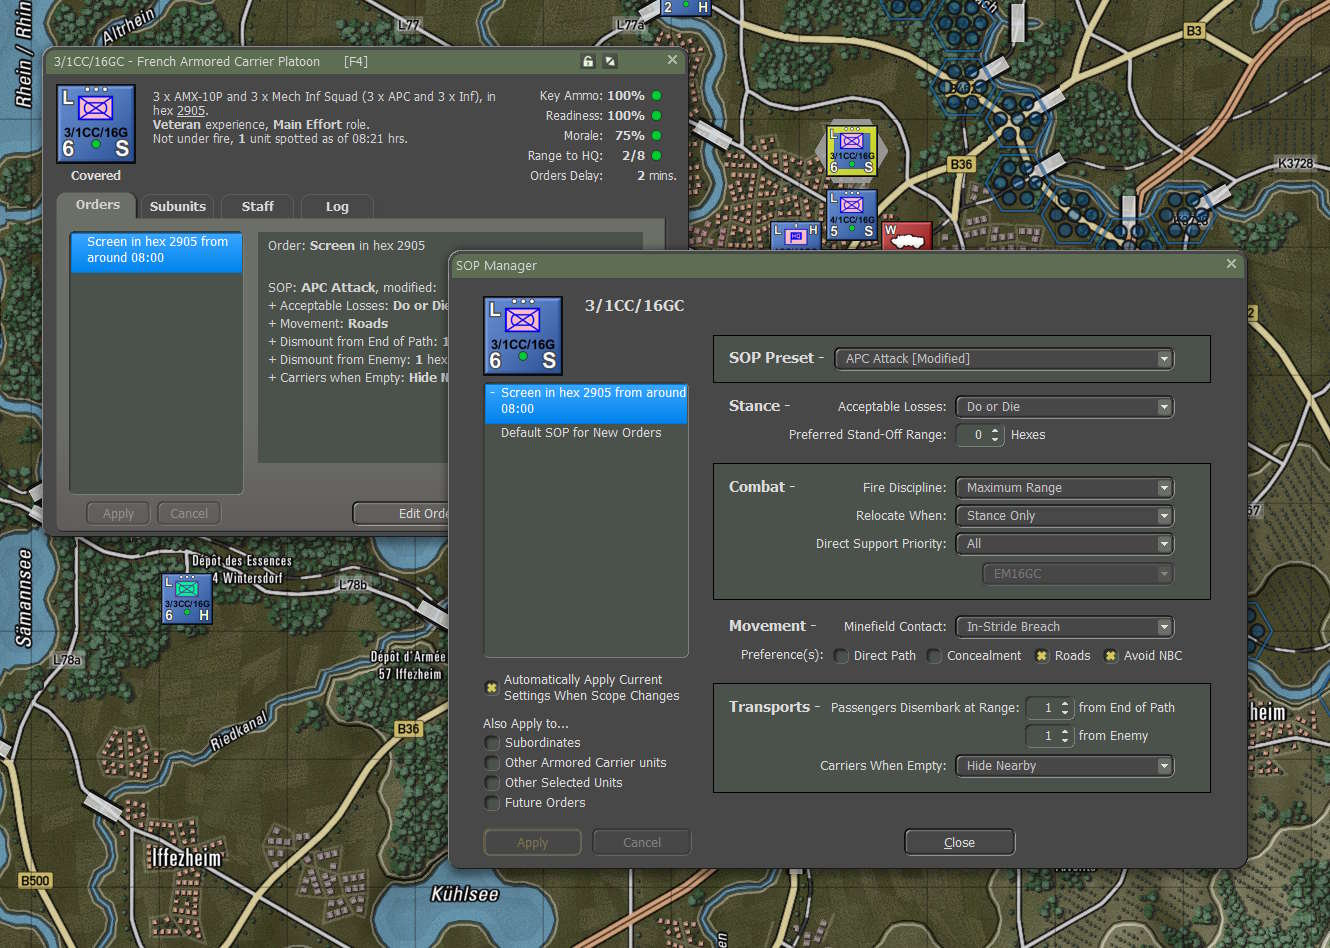Viewport: 1330px width, 948px height.
Task: Click the collapse-panel icon beside the lock icon
Action: 610,61
